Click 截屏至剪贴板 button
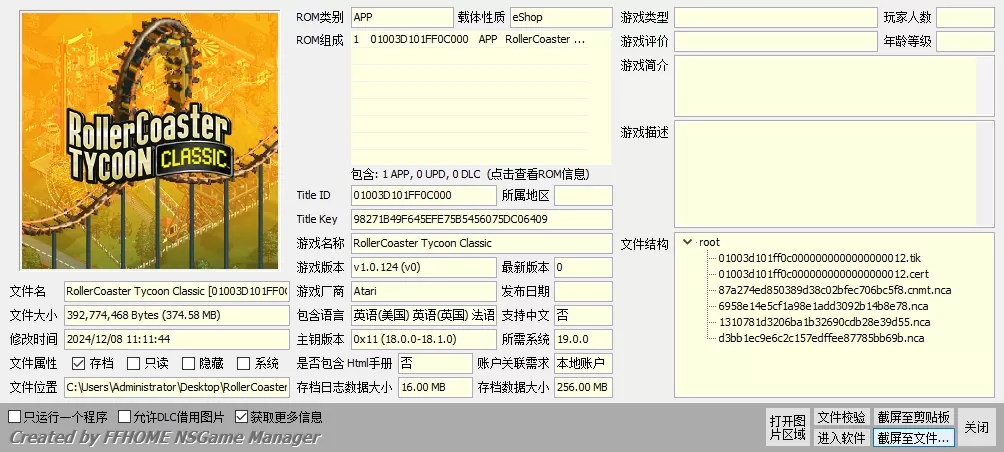Screen dimensions: 1004x452 point(914,417)
